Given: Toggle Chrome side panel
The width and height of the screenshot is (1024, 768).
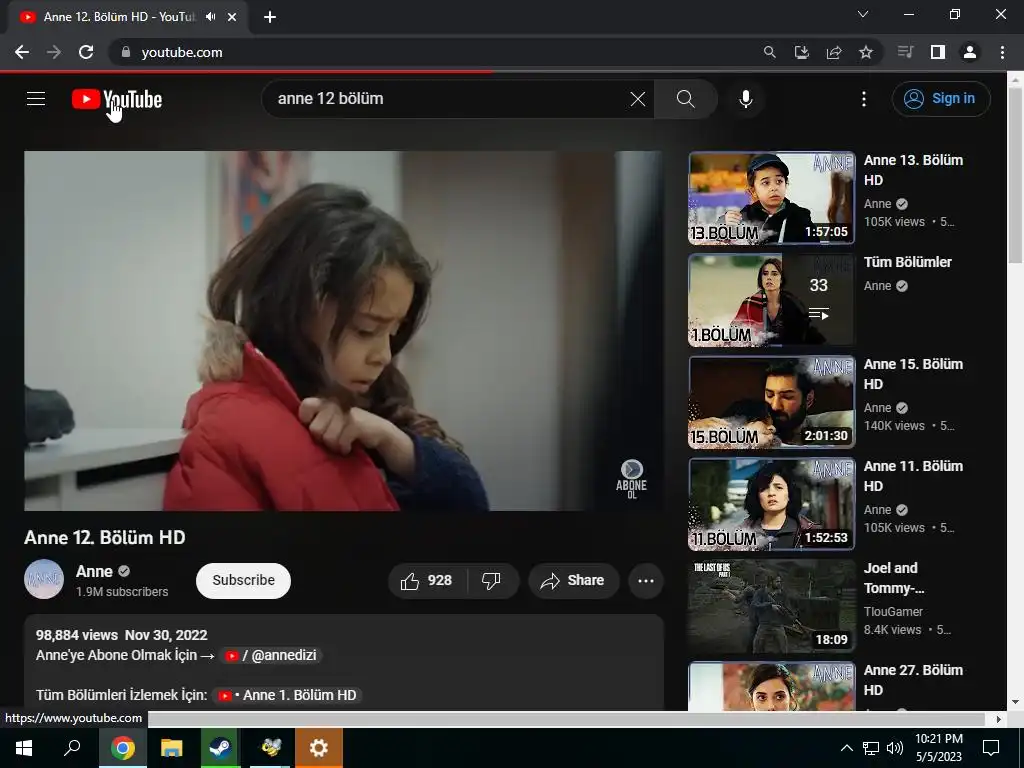Looking at the screenshot, I should 938,52.
